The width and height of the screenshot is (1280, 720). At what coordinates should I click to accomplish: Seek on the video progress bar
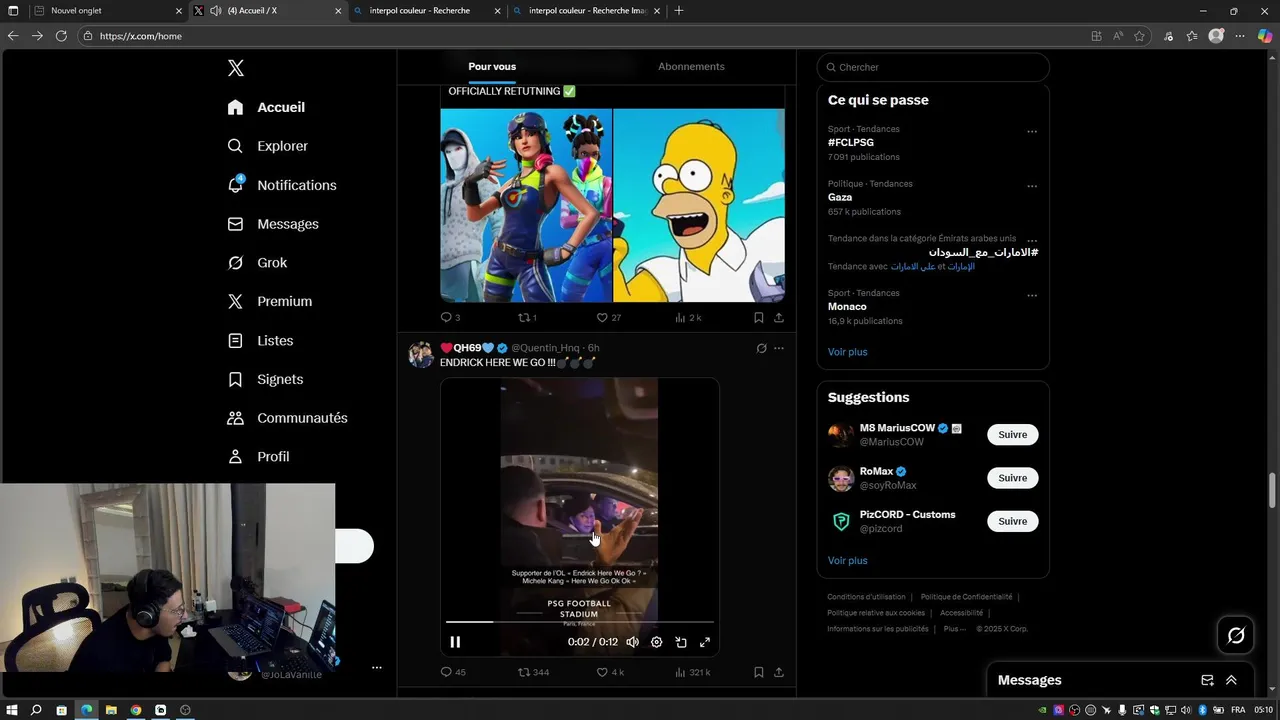[x=580, y=622]
